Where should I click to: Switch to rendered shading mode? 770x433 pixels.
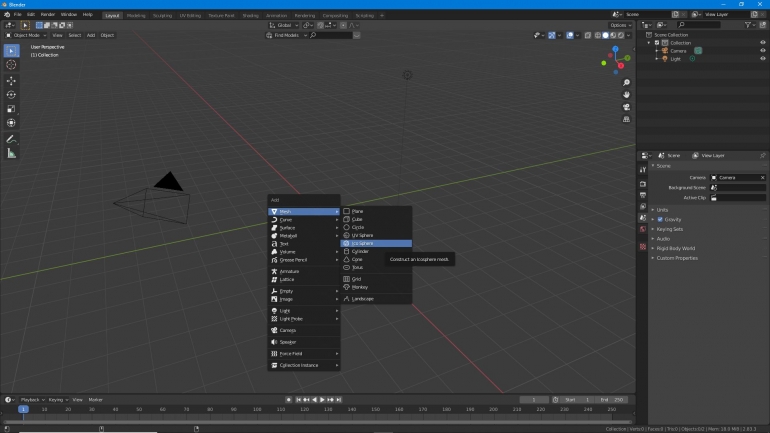621,35
